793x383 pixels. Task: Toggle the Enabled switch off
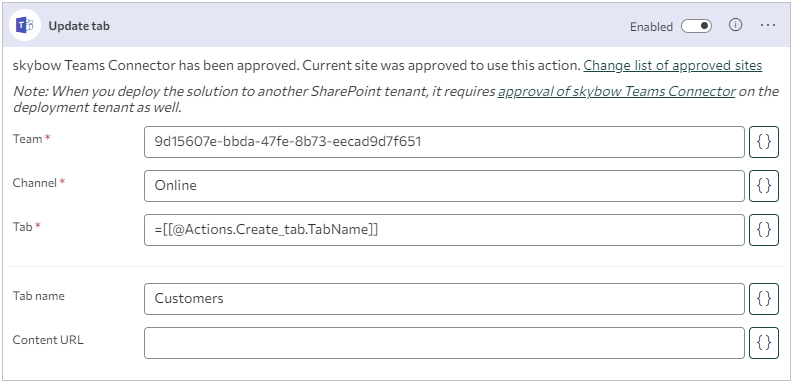tap(696, 26)
